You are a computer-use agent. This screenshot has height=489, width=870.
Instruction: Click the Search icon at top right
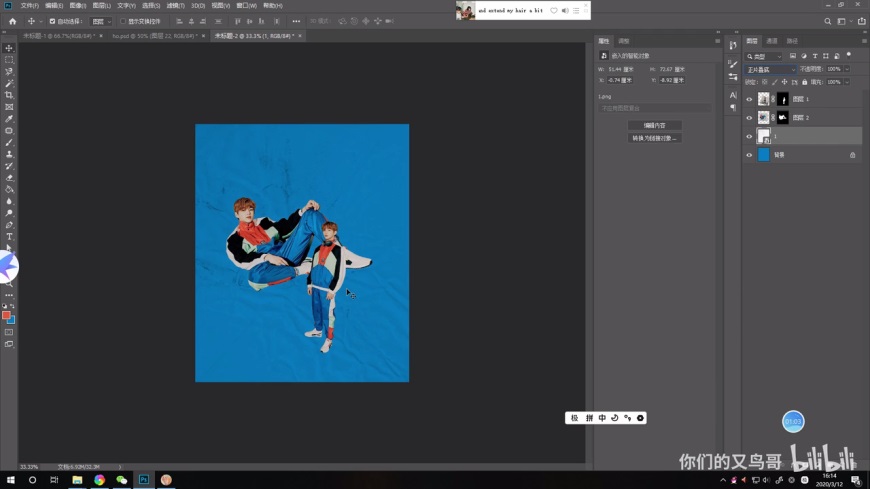827,21
